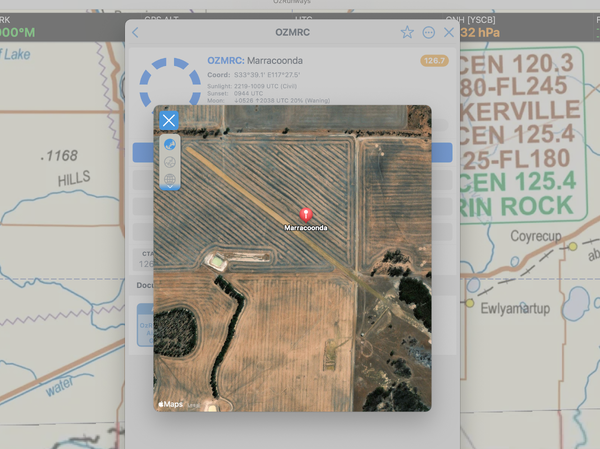Viewport: 600px width, 449px height.
Task: Add OZMRC to favourites with star
Action: (407, 32)
